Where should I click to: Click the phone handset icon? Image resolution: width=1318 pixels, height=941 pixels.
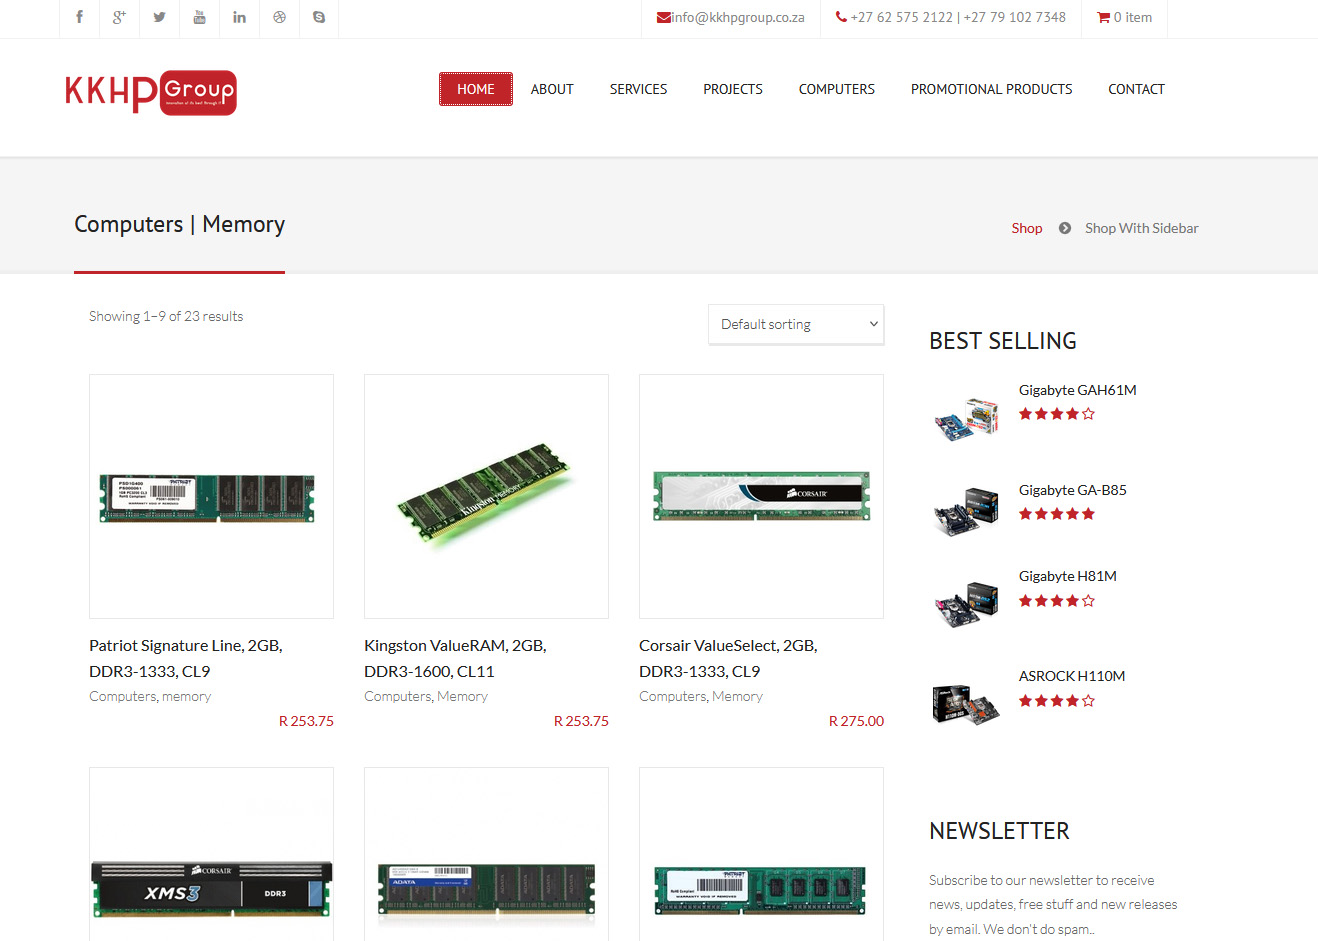pos(841,17)
